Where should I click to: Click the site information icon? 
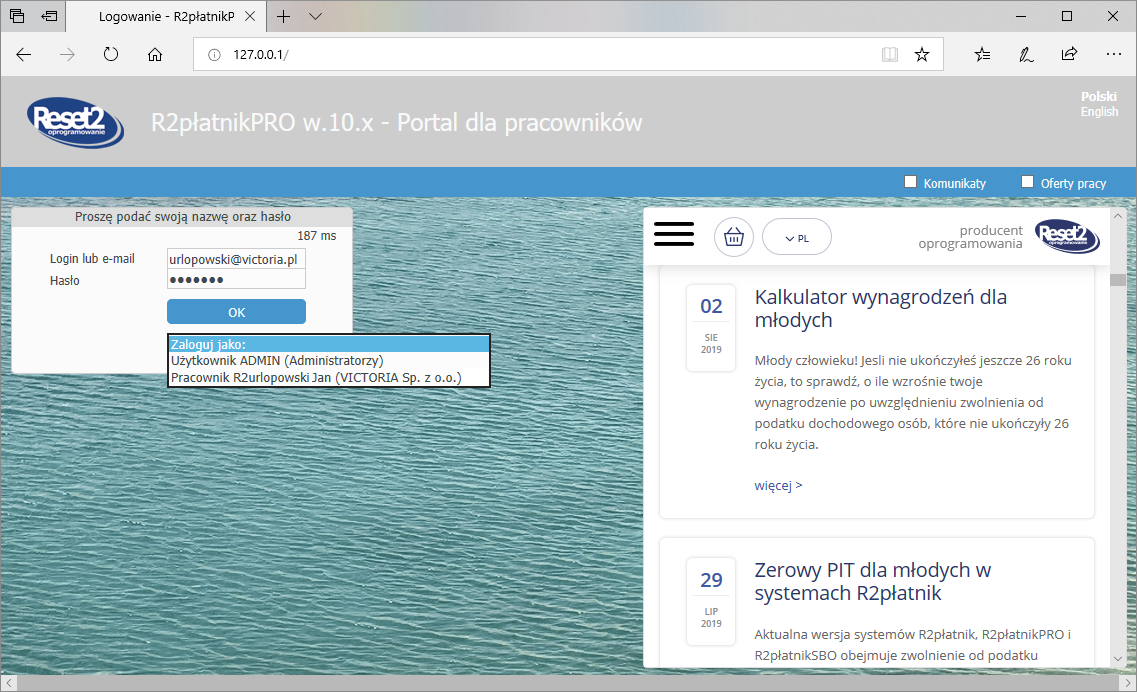[x=214, y=54]
